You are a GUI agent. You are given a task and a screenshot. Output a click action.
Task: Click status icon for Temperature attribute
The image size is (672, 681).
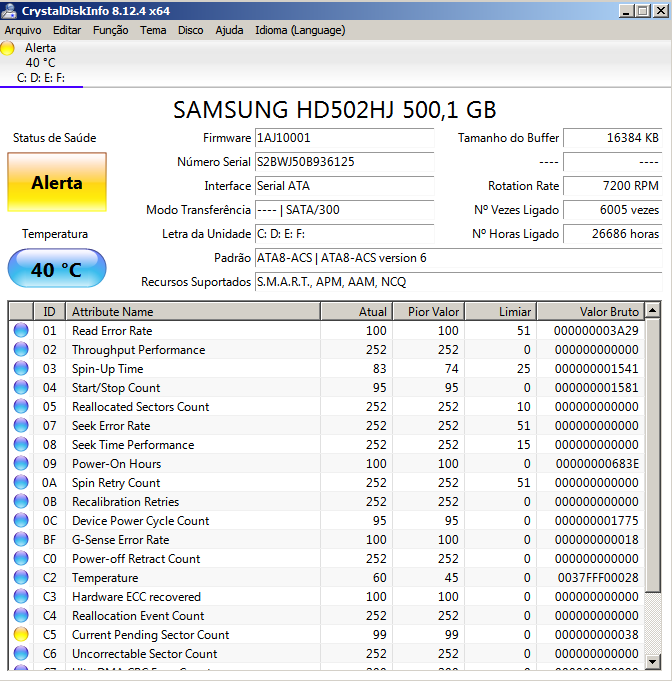click(21, 578)
